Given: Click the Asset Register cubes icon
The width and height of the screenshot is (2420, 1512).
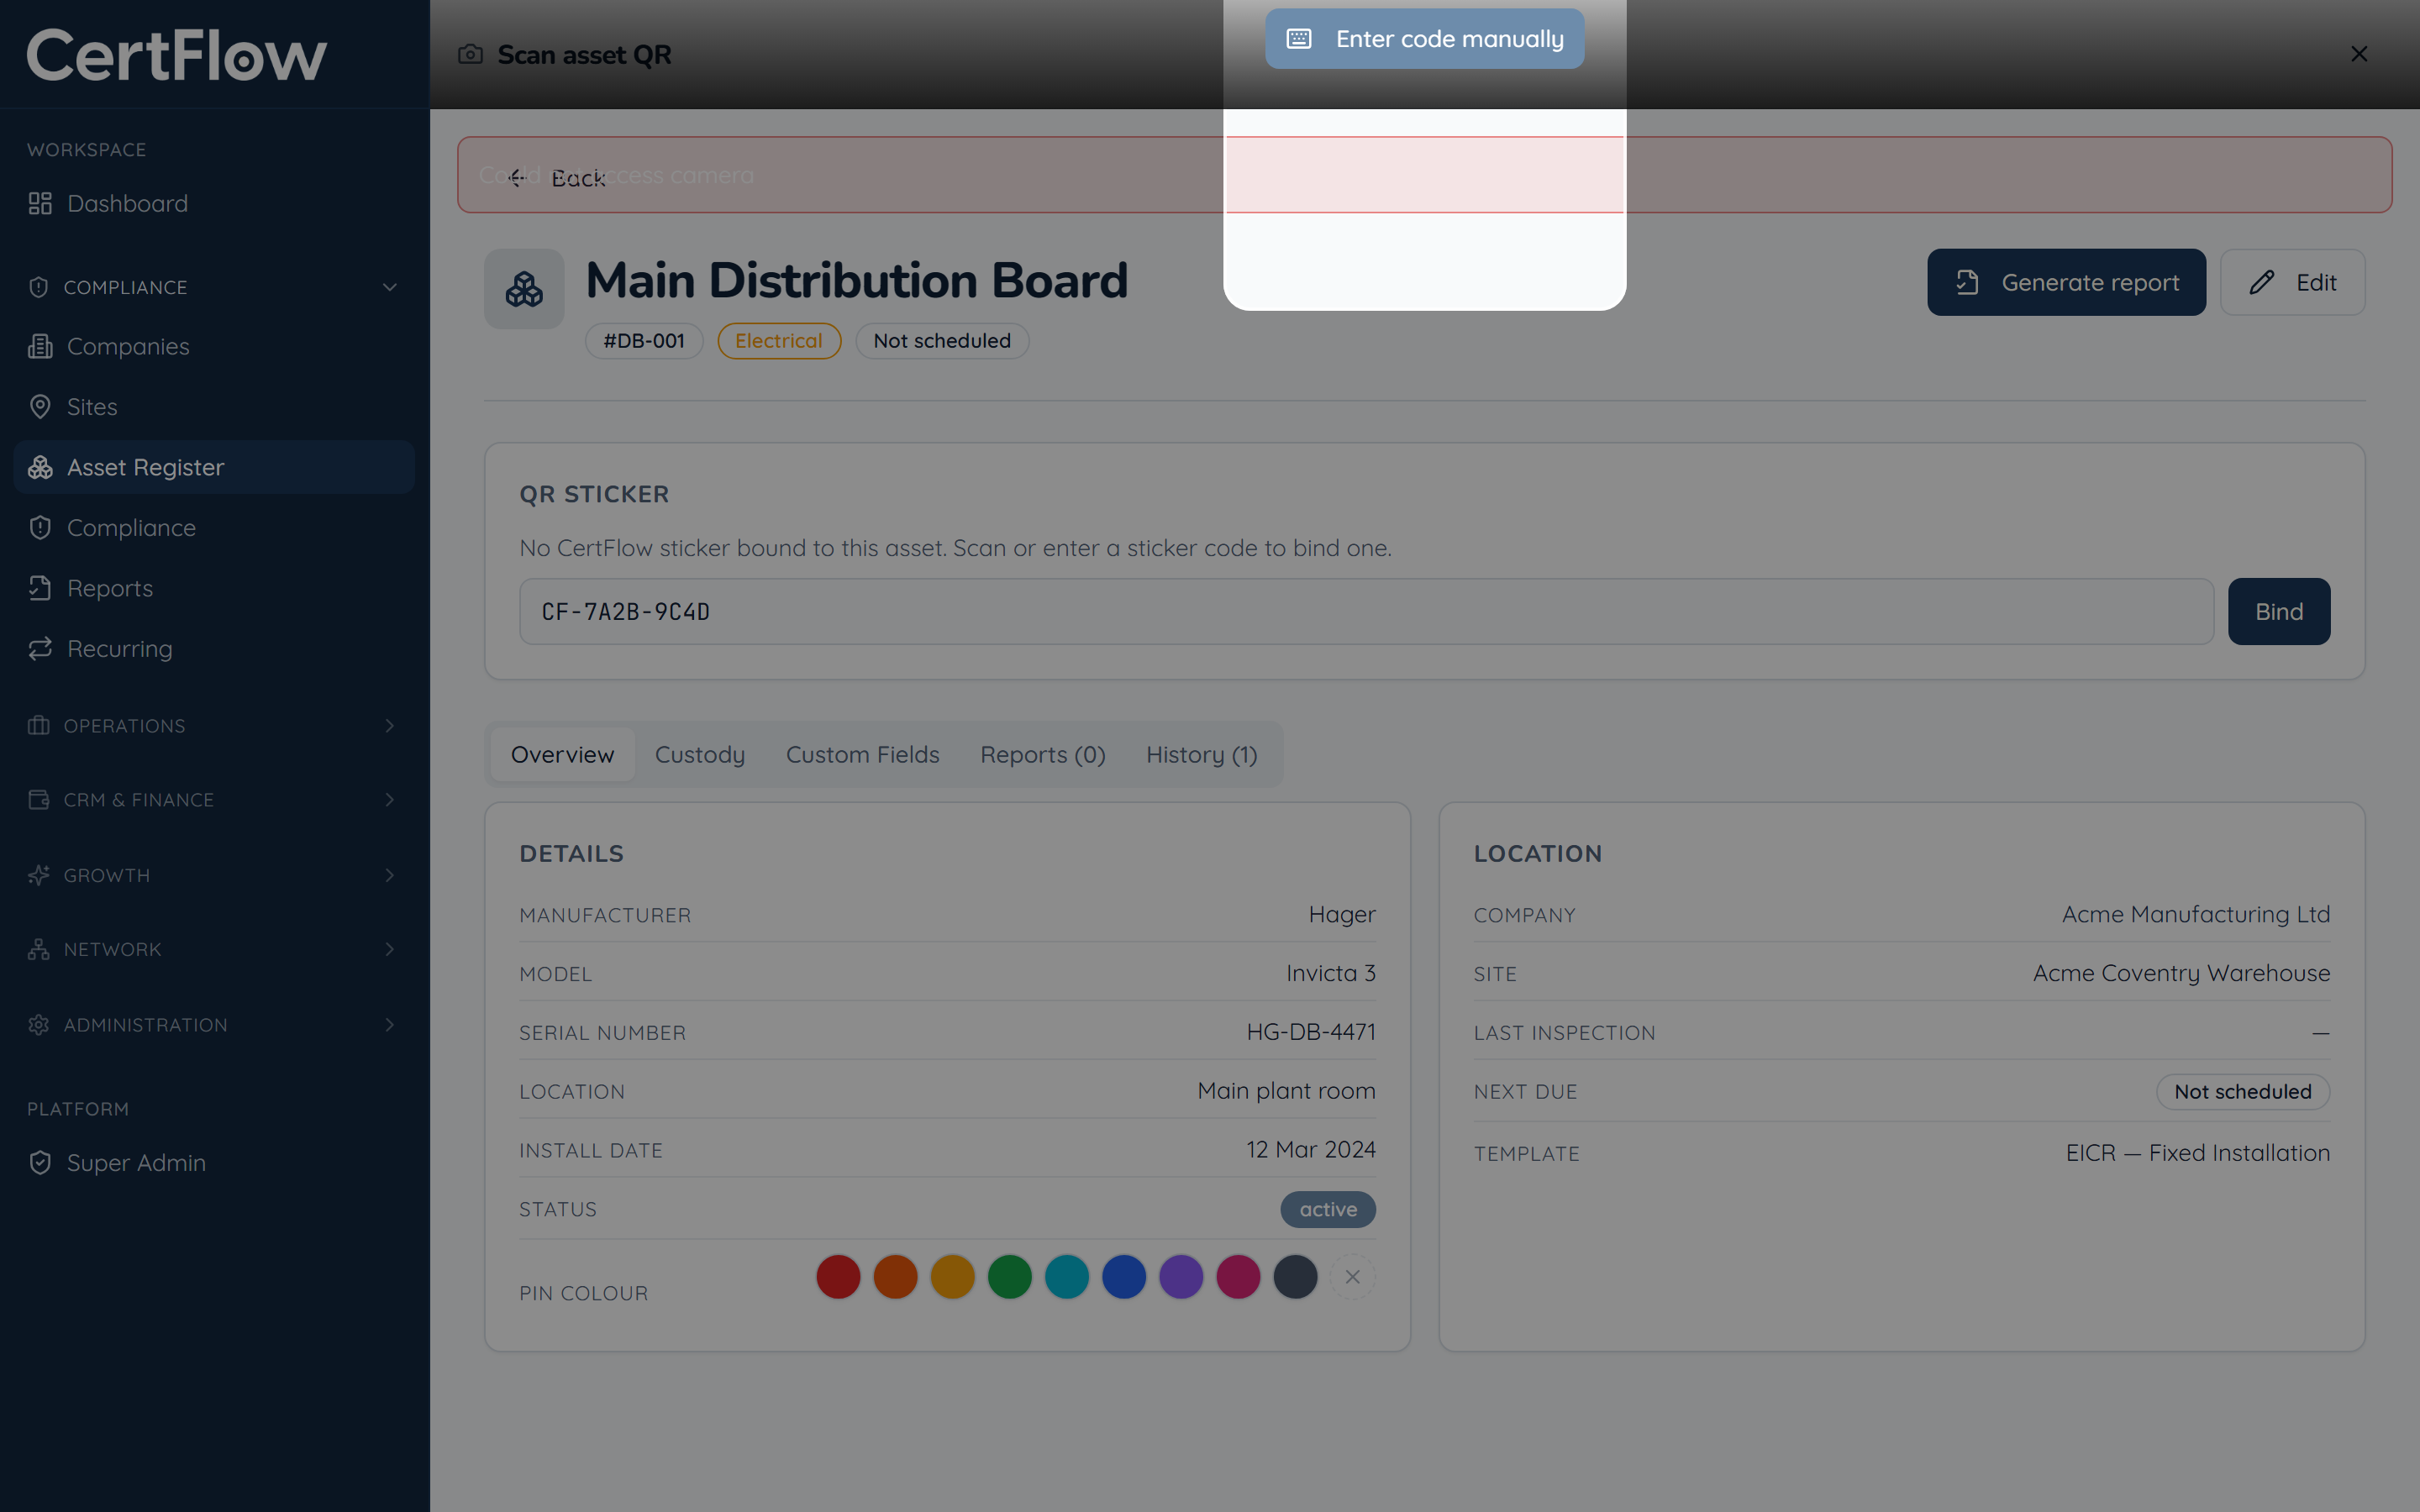Looking at the screenshot, I should pos(40,467).
